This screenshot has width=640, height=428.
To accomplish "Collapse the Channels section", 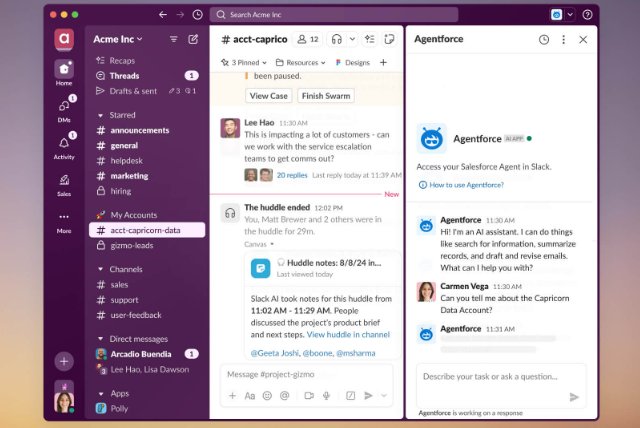I will pyautogui.click(x=100, y=269).
